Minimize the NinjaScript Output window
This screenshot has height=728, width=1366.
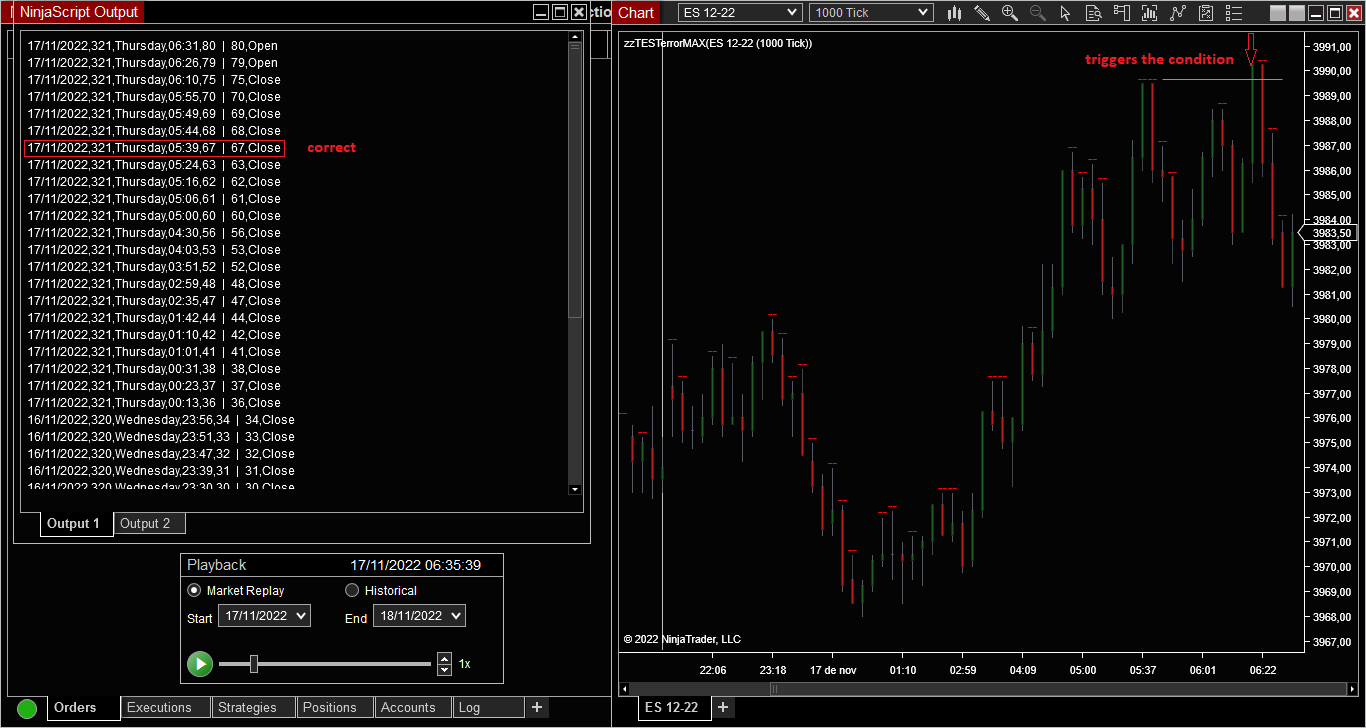[x=541, y=12]
